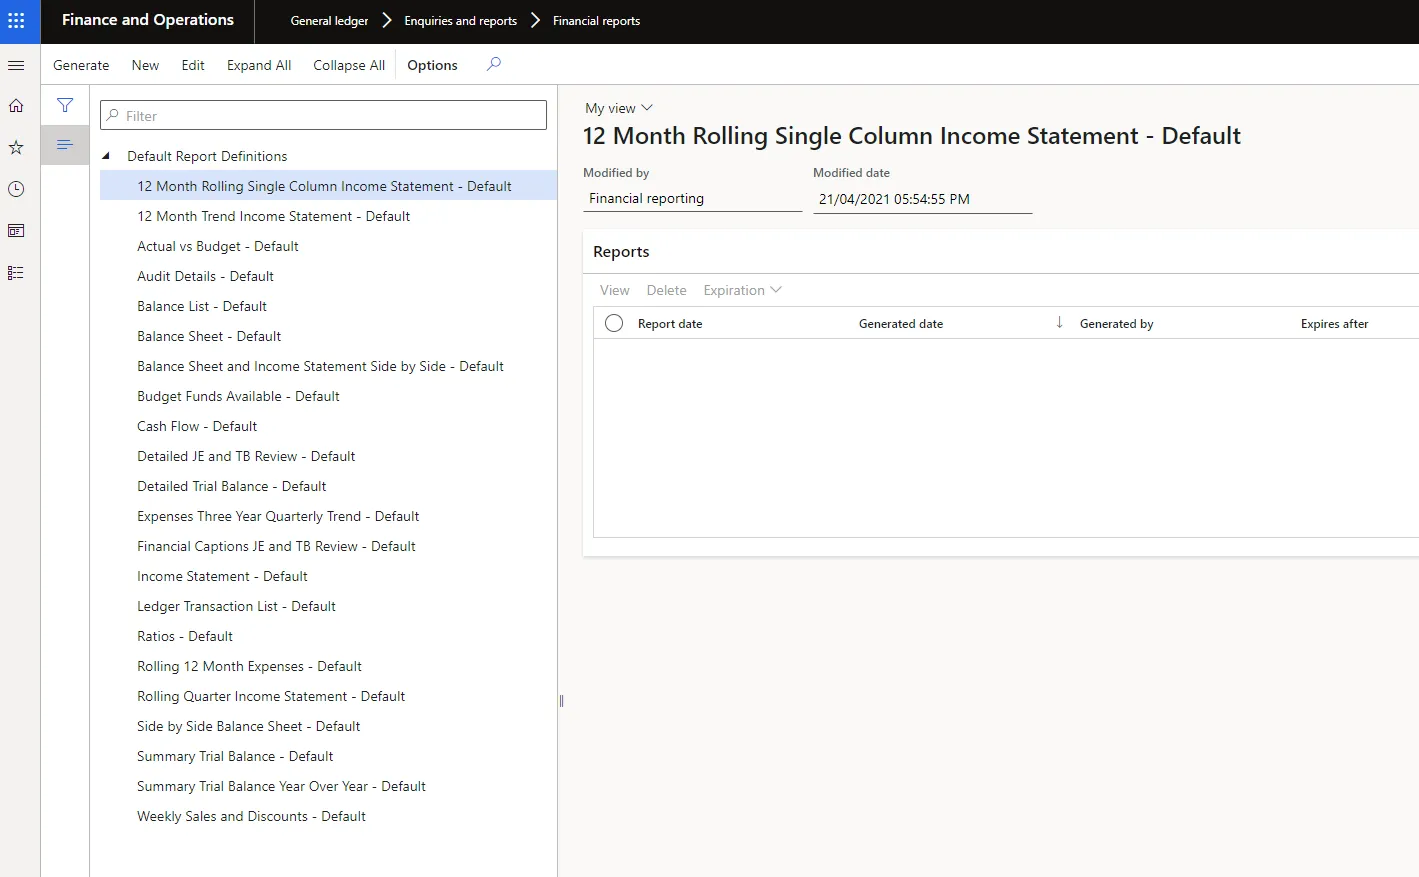The height and width of the screenshot is (877, 1419).
Task: Open Favorites via the star icon
Action: 15,146
